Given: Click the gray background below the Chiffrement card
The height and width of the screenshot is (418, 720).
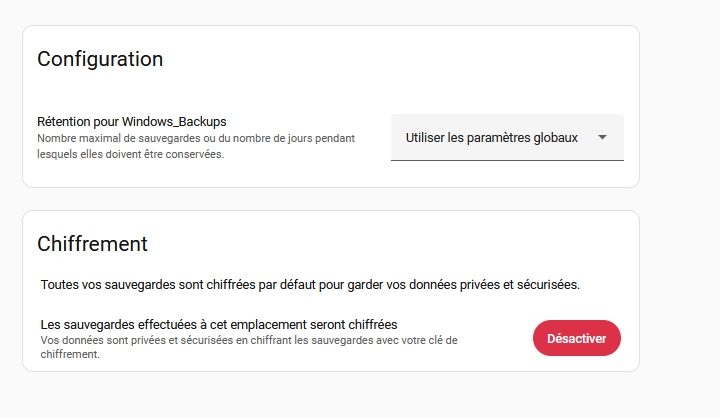Looking at the screenshot, I should click(330, 395).
